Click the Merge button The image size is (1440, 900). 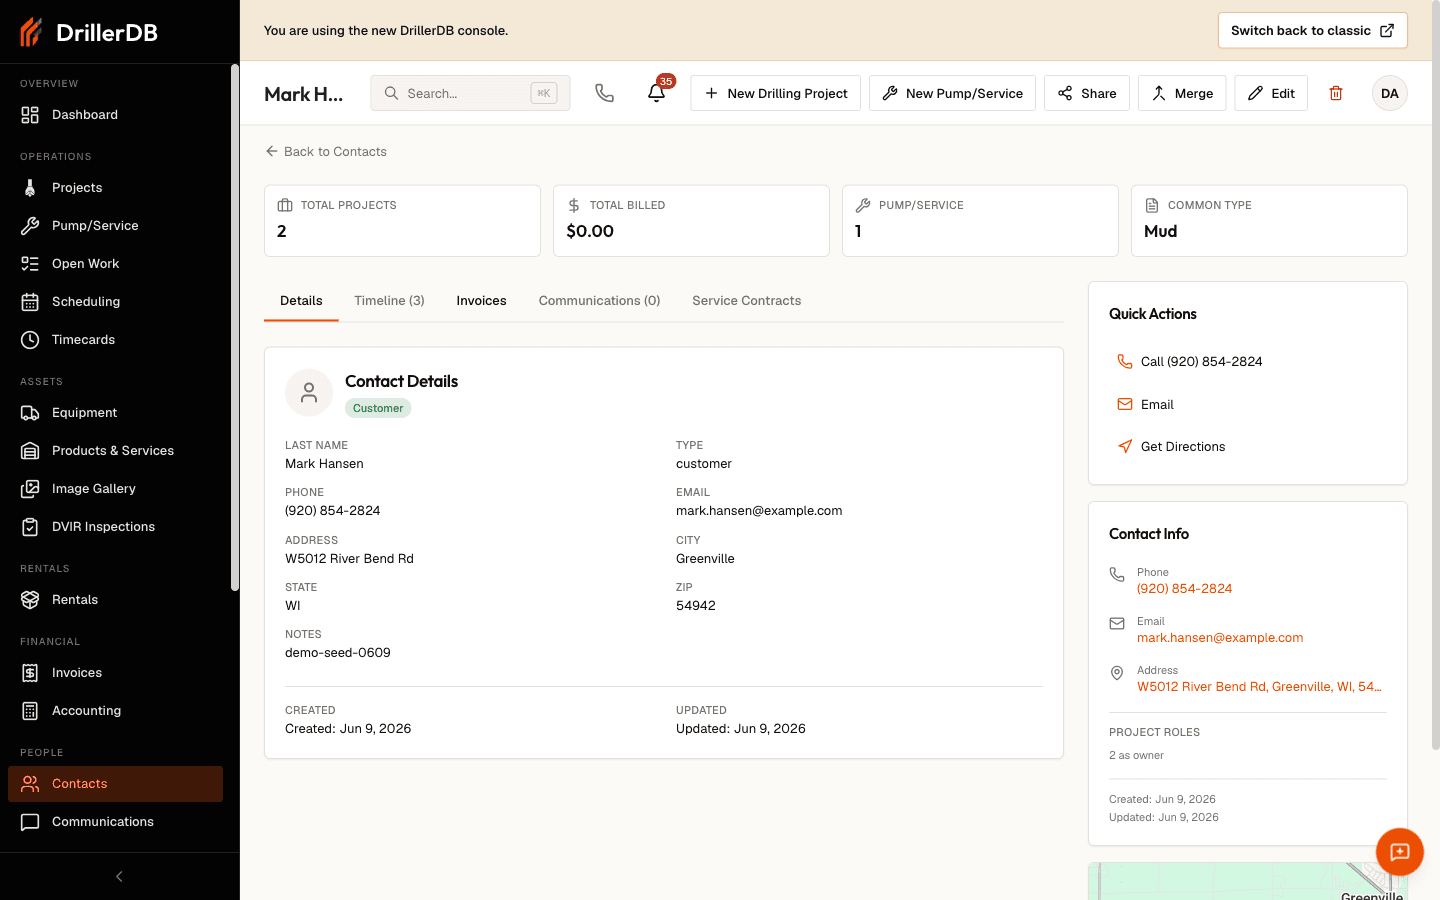1182,93
